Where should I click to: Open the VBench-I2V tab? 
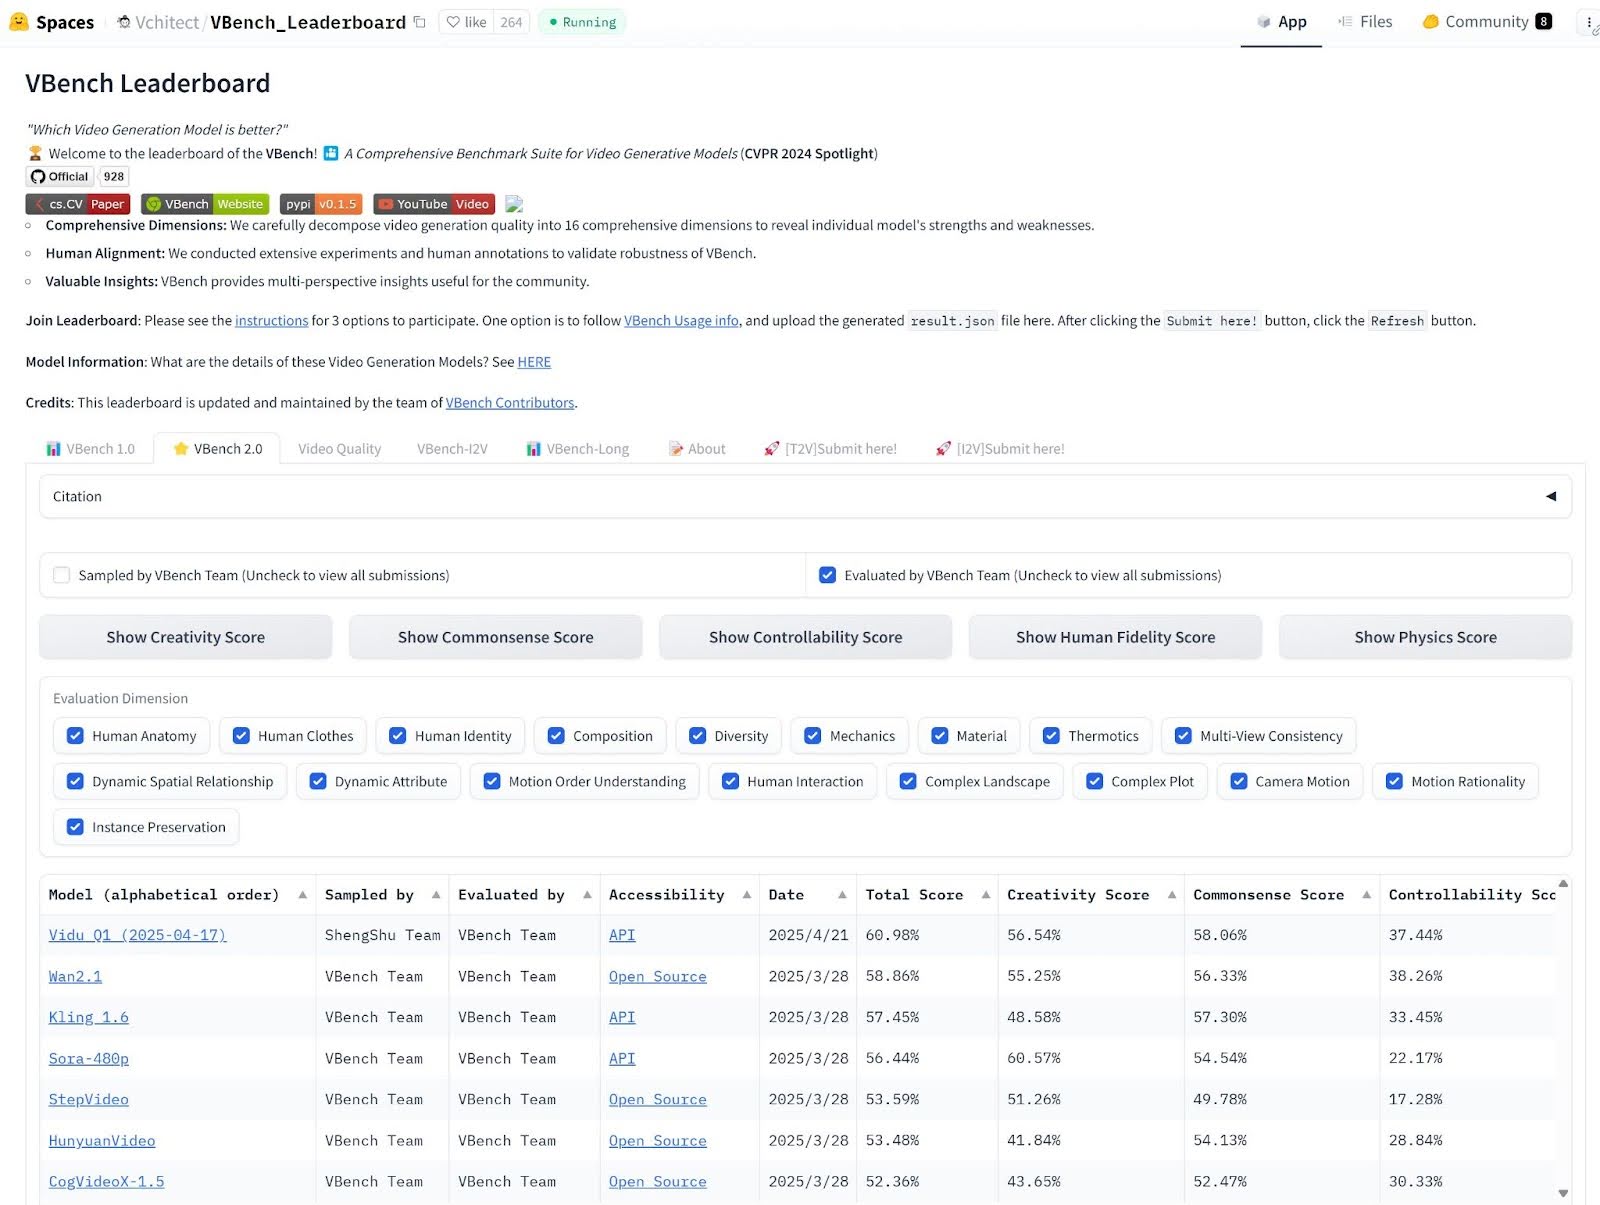click(x=452, y=449)
